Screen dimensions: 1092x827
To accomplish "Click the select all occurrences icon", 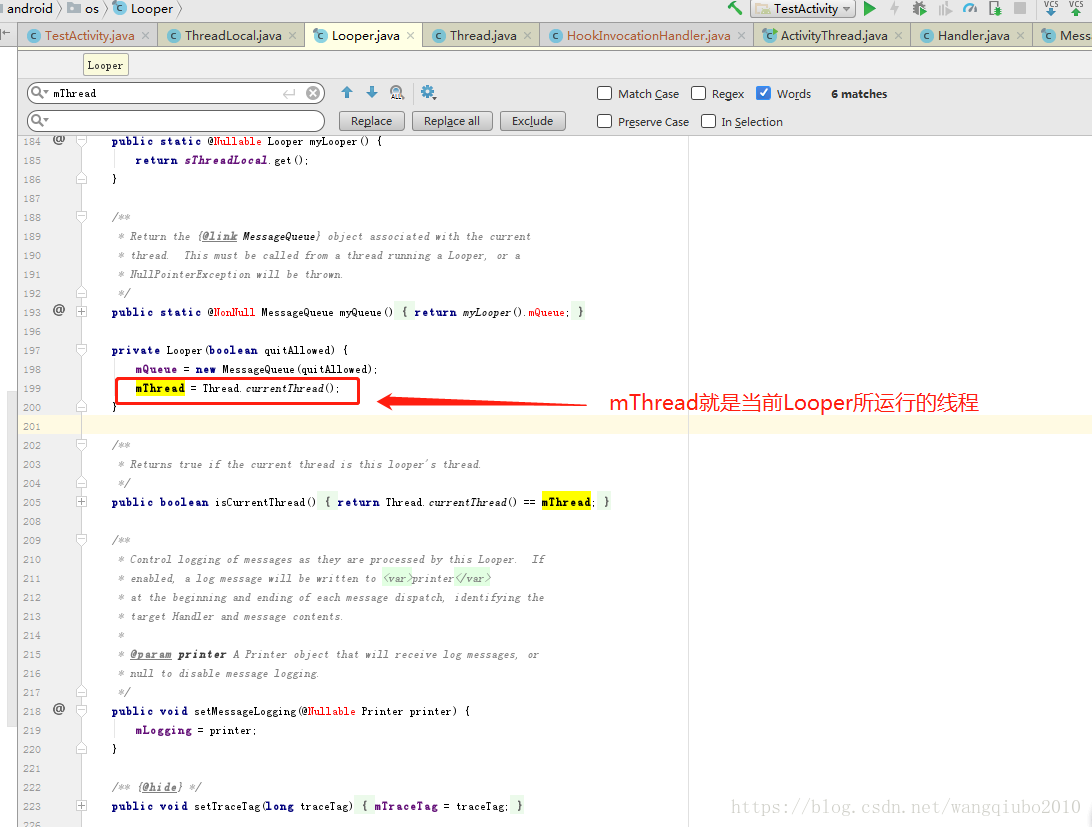I will (397, 93).
